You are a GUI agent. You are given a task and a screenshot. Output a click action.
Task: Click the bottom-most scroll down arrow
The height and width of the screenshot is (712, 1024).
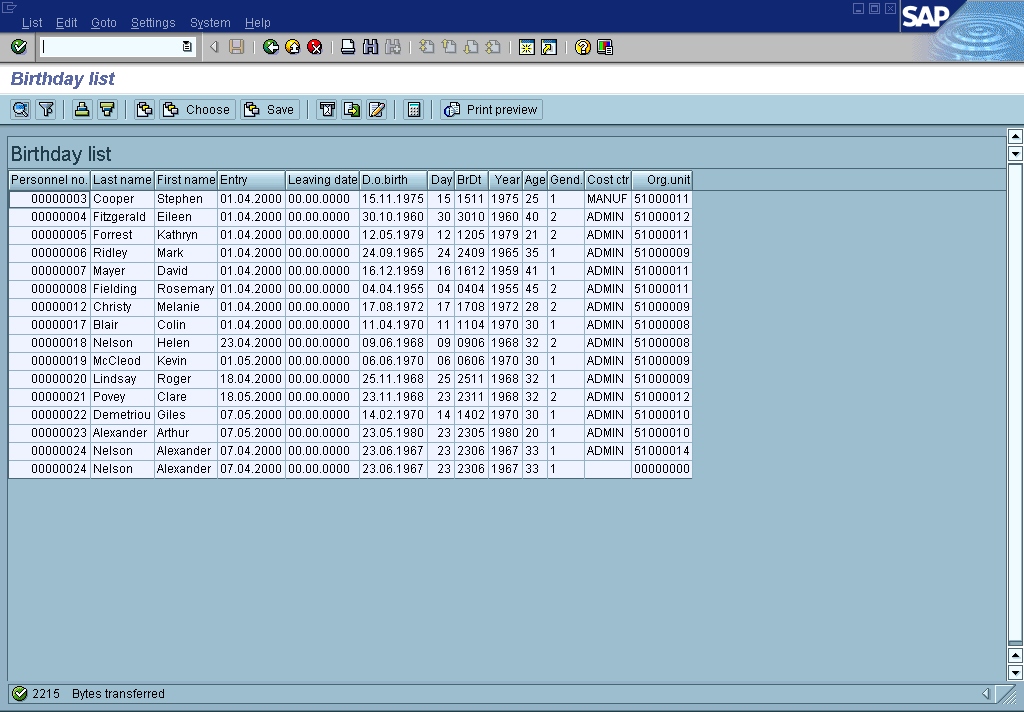tap(1015, 673)
